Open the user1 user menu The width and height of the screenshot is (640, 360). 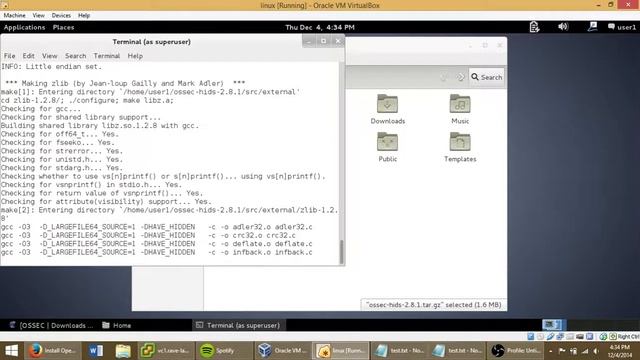pyautogui.click(x=622, y=27)
